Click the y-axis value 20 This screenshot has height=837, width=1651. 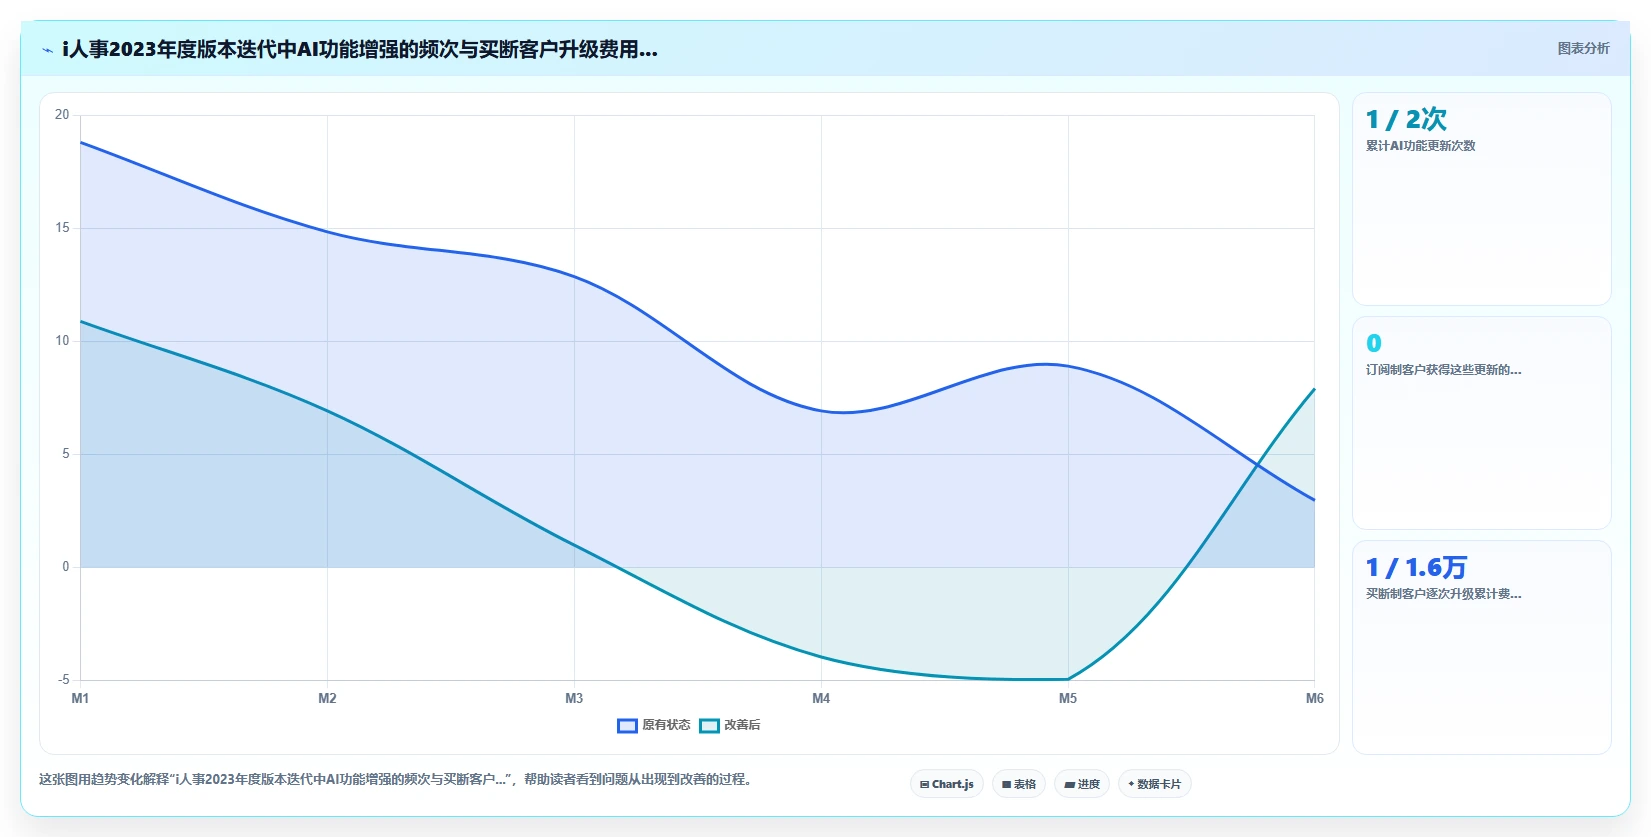tap(62, 115)
